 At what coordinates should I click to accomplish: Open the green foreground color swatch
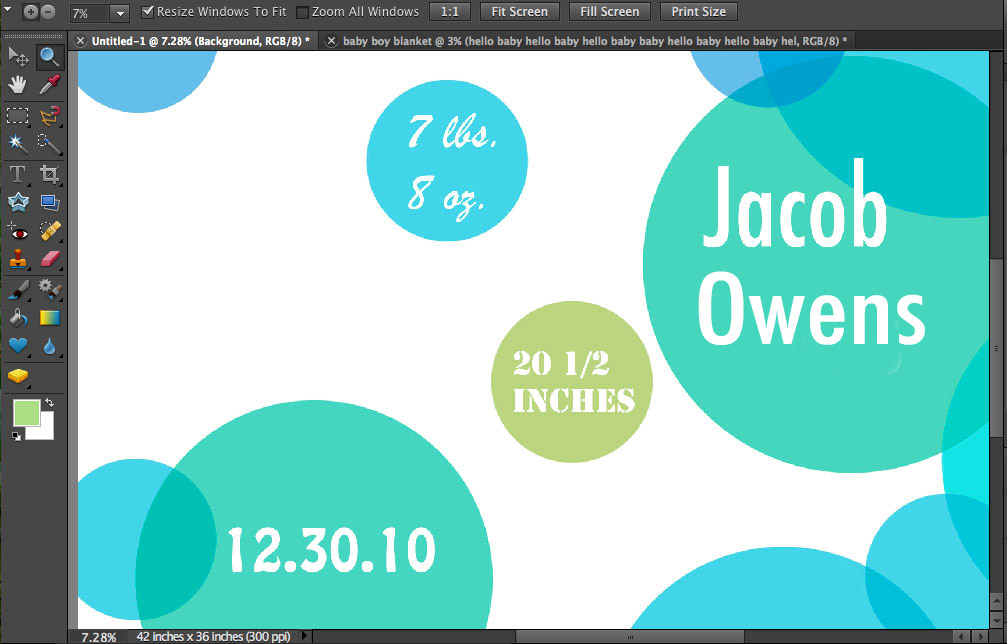[26, 412]
